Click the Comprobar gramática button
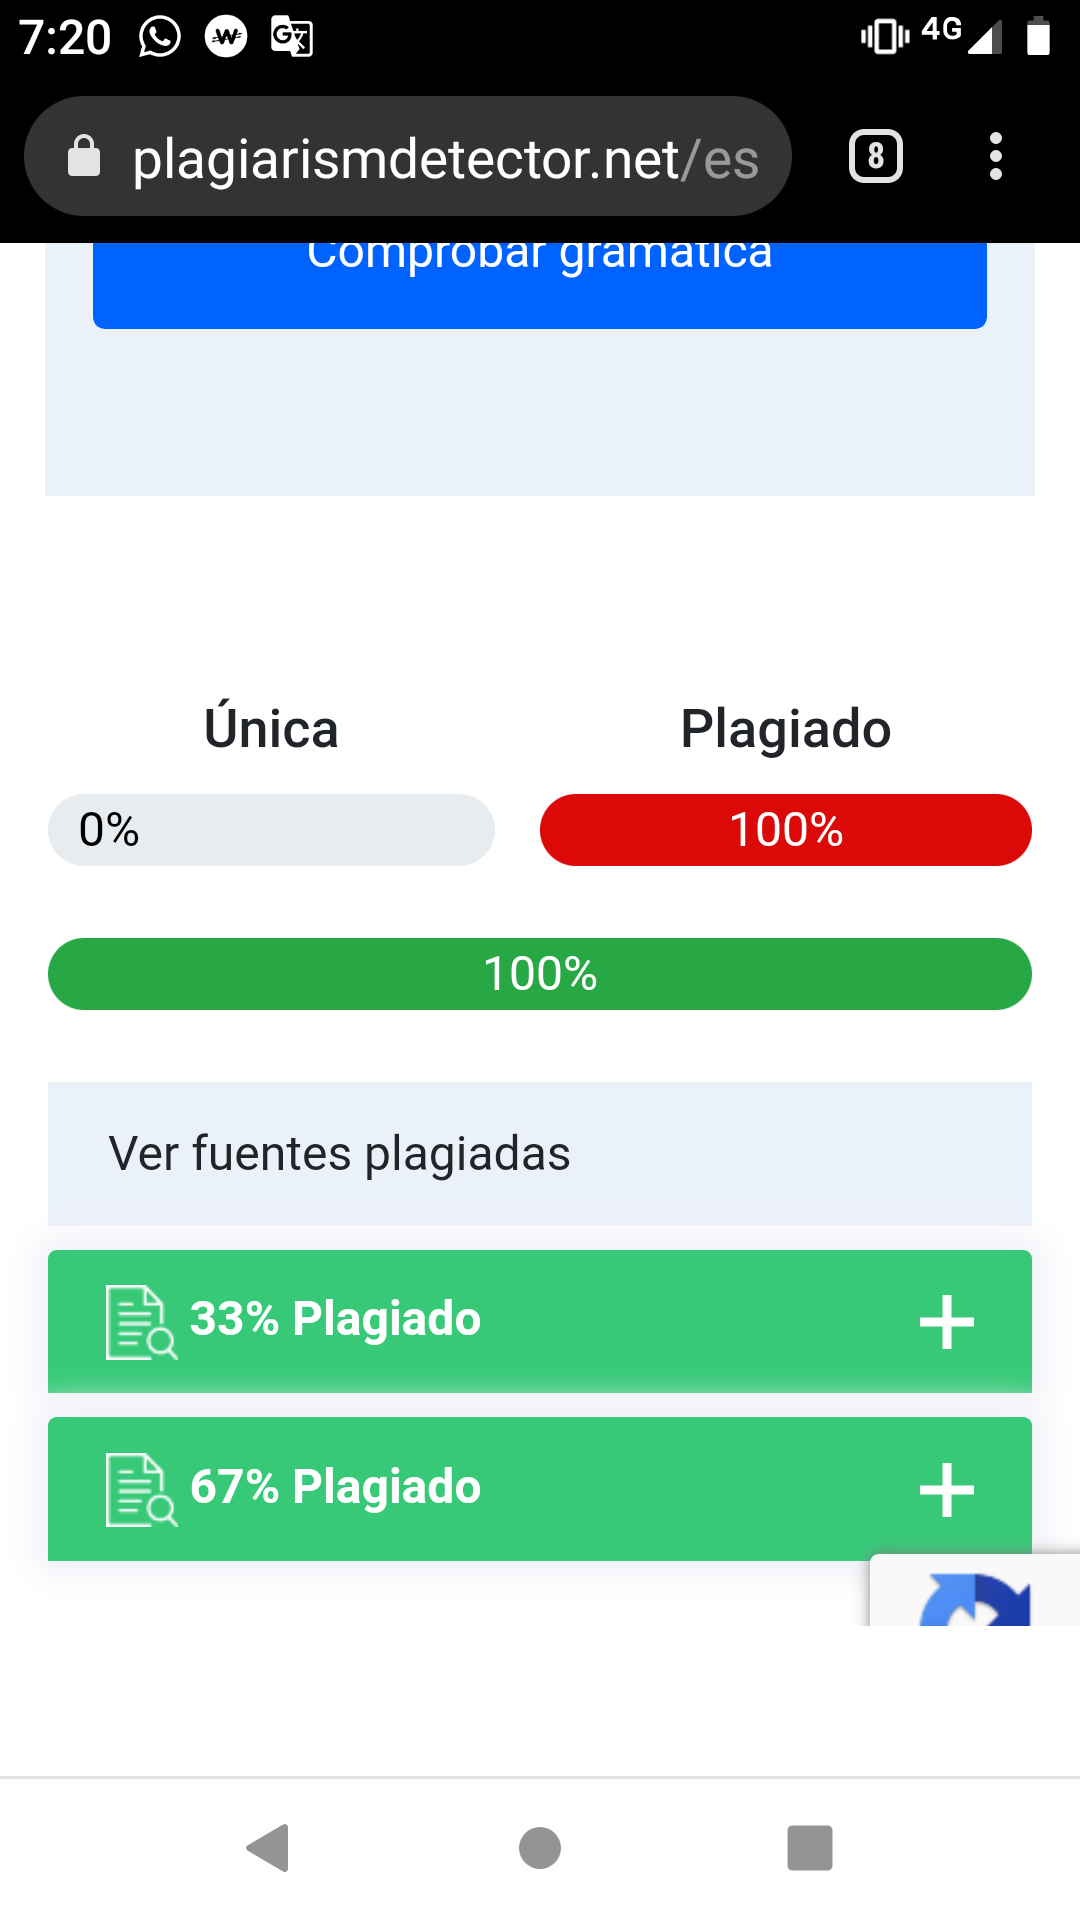1080x1920 pixels. point(540,285)
